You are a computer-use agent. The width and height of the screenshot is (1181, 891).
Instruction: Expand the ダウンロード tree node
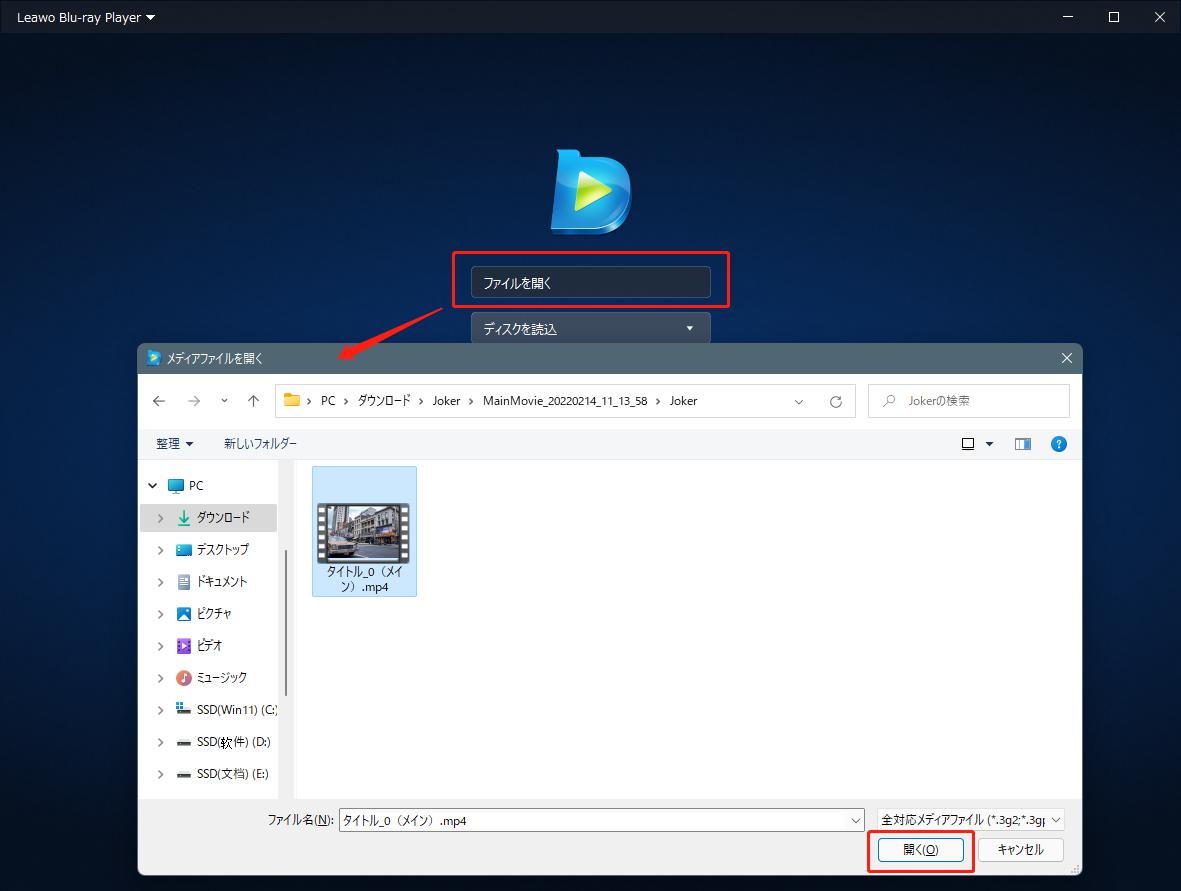160,518
